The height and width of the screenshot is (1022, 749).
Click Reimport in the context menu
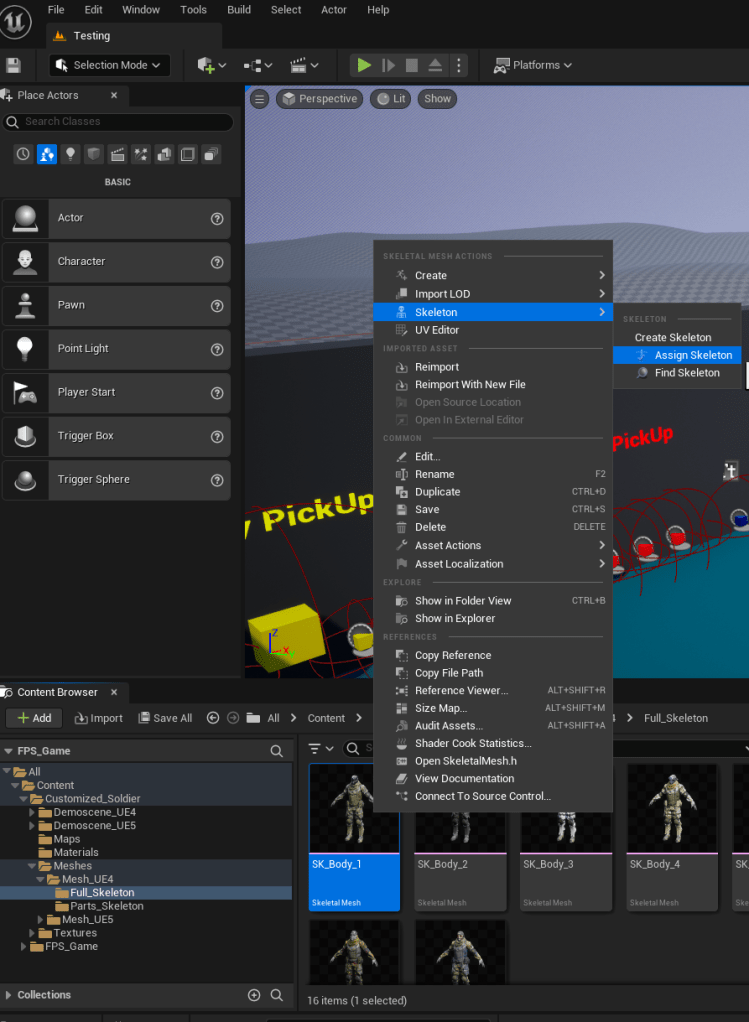tap(437, 367)
